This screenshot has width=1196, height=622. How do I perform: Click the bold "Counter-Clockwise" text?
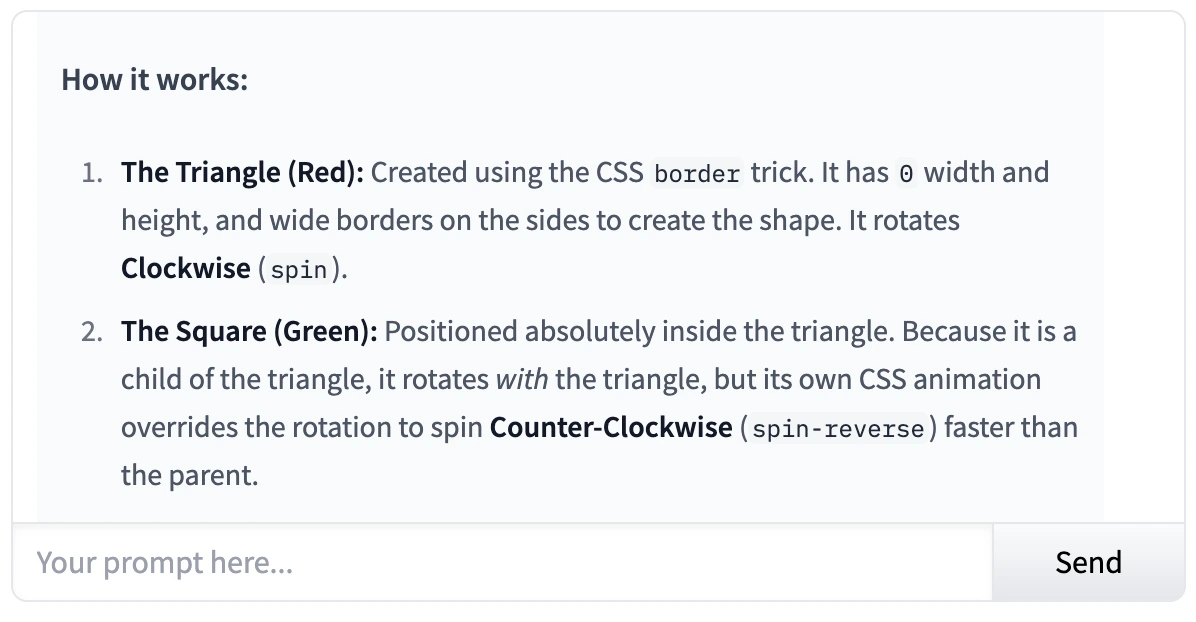point(611,428)
